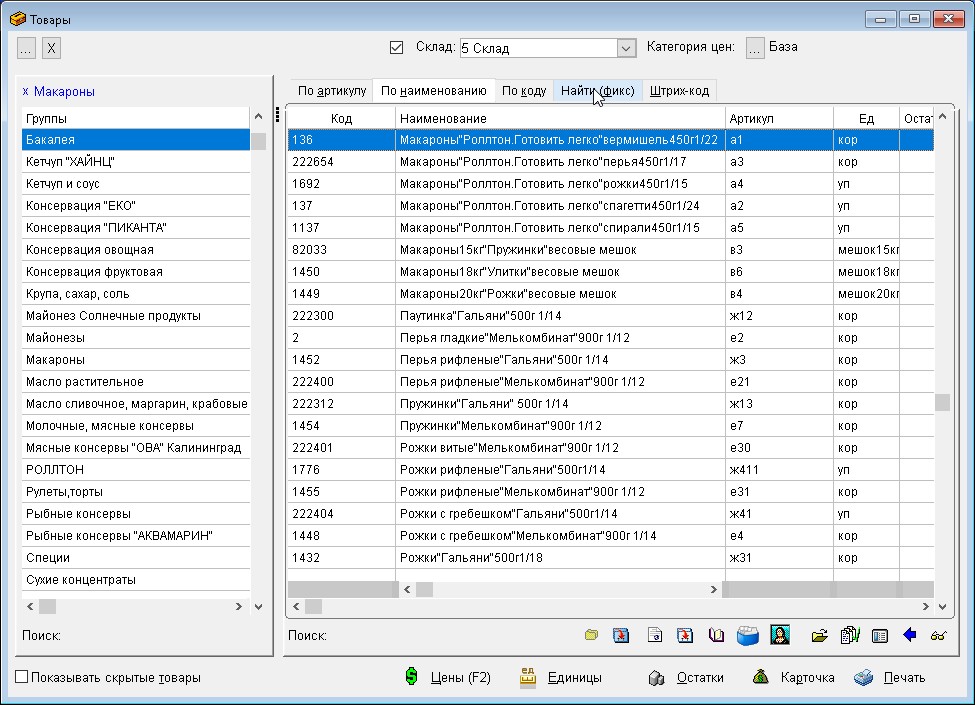Click the documents with checkmark icon
This screenshot has width=975, height=705.
(x=850, y=635)
